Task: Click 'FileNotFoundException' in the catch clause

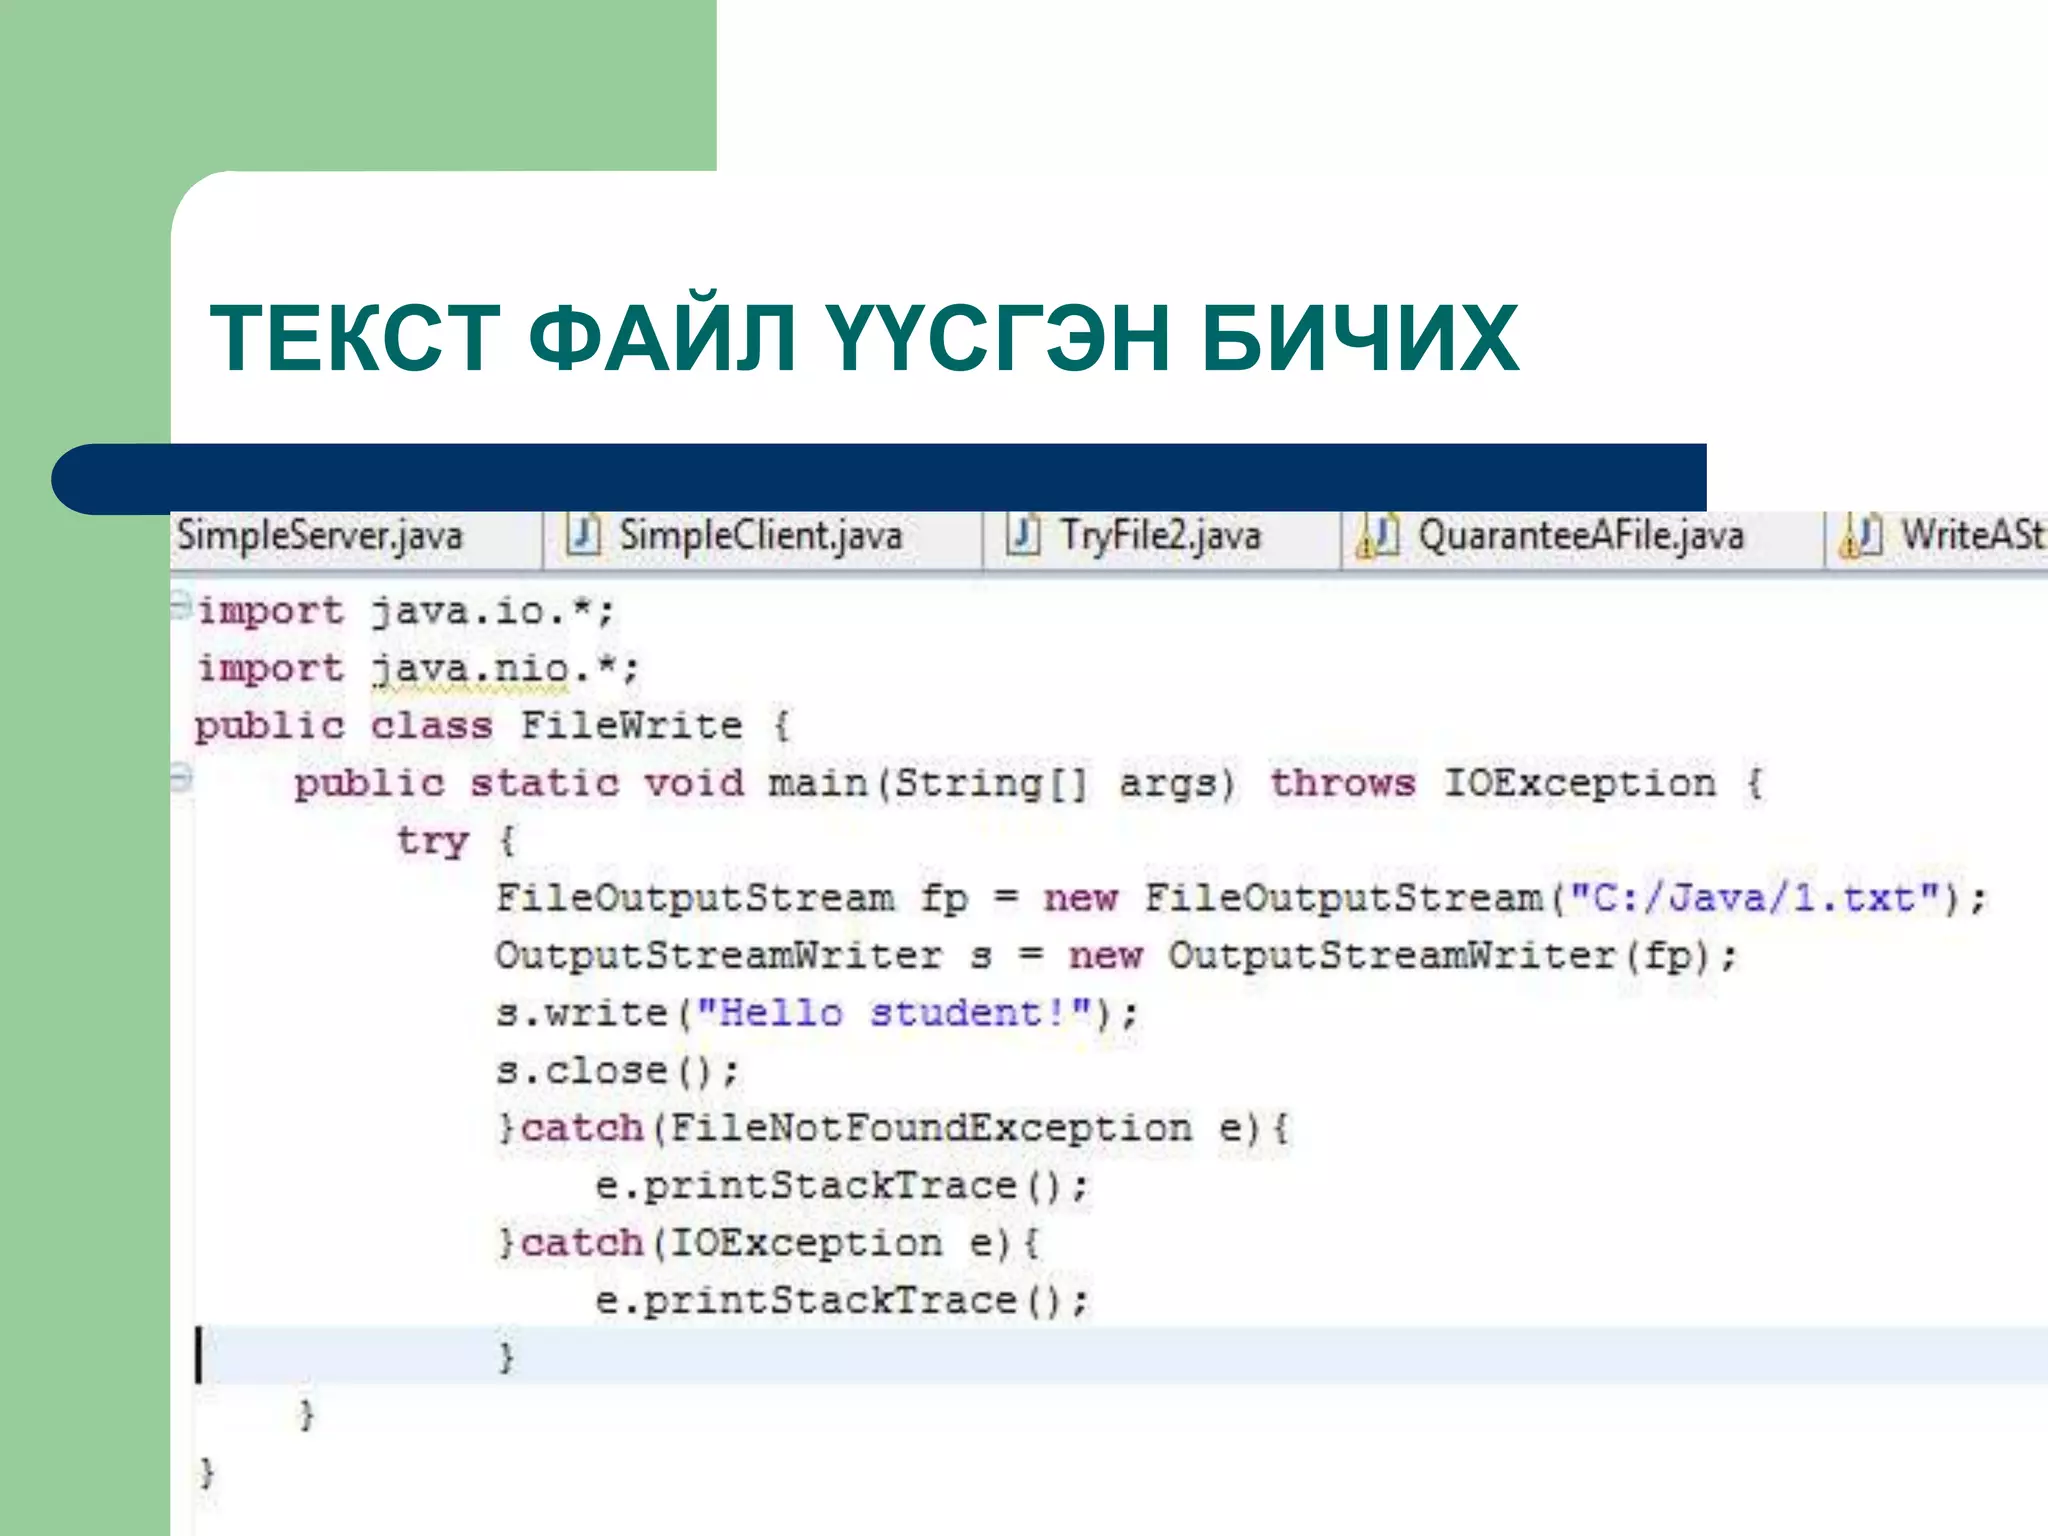Action: tap(930, 1128)
